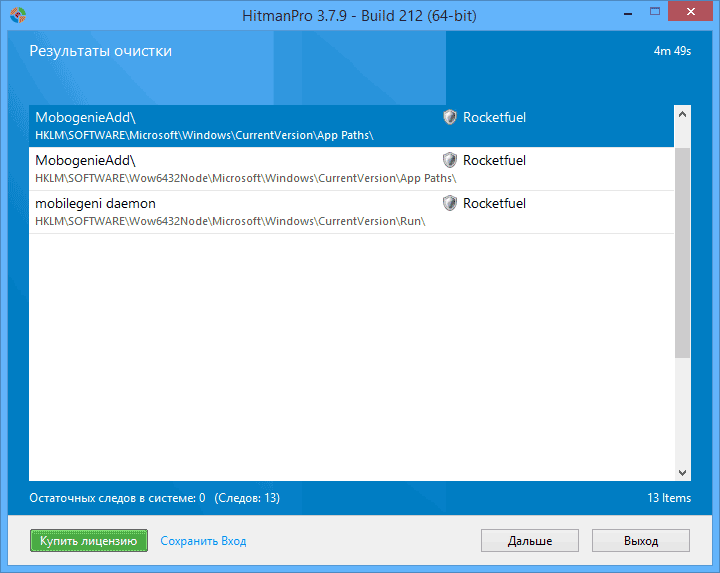Image resolution: width=720 pixels, height=573 pixels.
Task: Click the shield icon in the selected MobogenieAdd App Paths row
Action: click(450, 117)
